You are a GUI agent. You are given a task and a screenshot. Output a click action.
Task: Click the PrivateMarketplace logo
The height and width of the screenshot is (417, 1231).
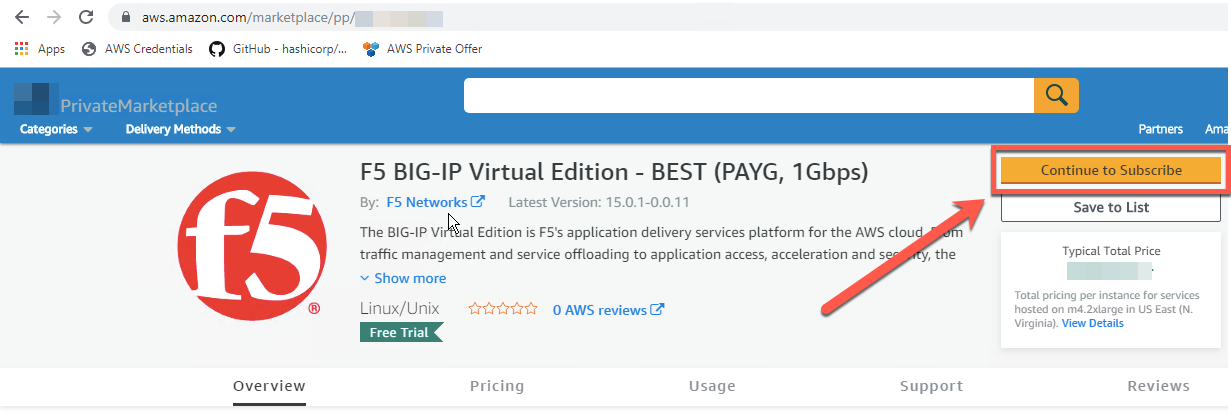point(115,102)
